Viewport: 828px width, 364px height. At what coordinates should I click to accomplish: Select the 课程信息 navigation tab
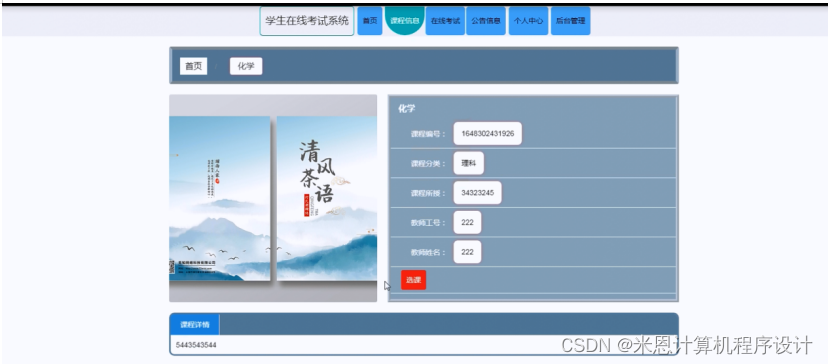click(x=404, y=21)
